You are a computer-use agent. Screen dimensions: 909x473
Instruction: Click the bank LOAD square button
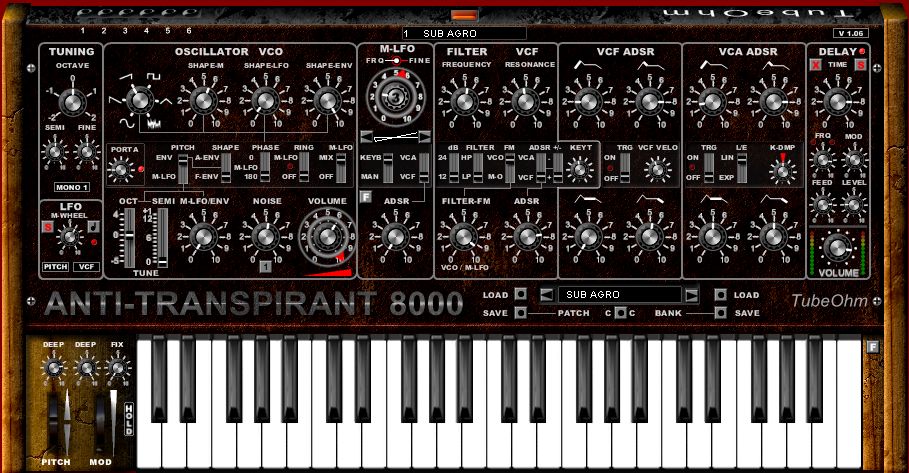(x=720, y=294)
